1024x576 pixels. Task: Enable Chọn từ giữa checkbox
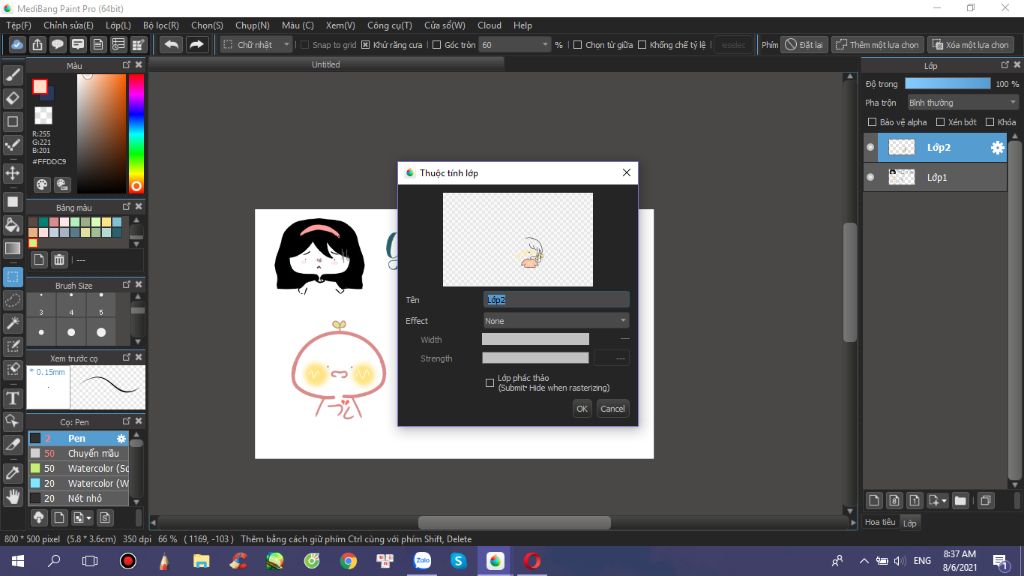577,45
